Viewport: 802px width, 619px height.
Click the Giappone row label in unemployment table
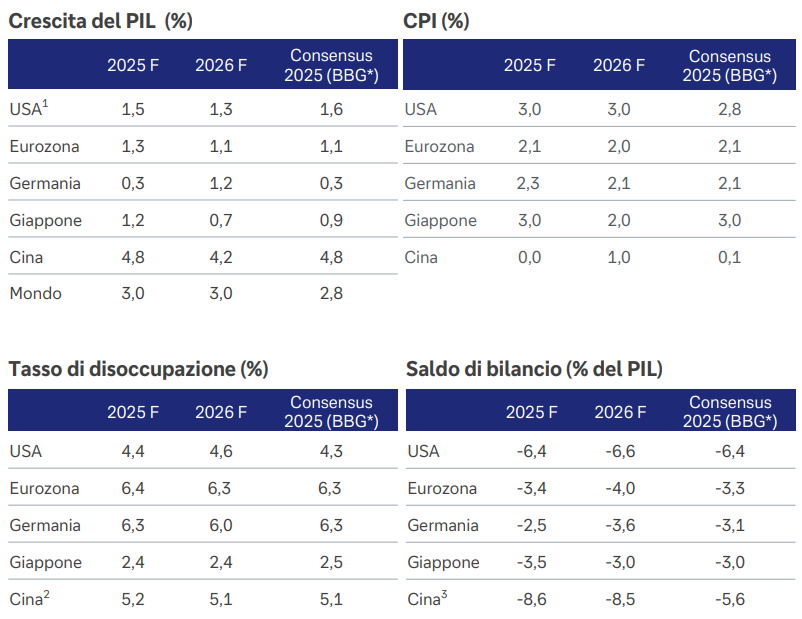[45, 562]
